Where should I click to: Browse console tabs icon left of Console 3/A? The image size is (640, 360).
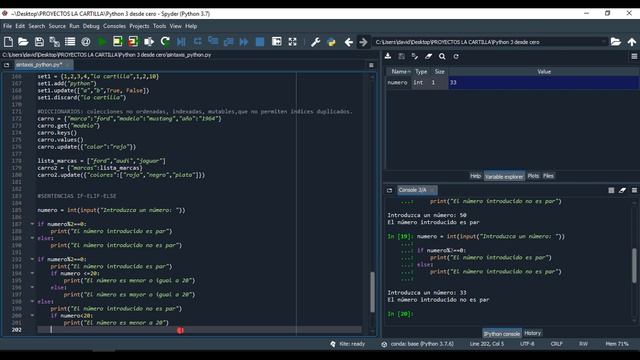point(389,190)
